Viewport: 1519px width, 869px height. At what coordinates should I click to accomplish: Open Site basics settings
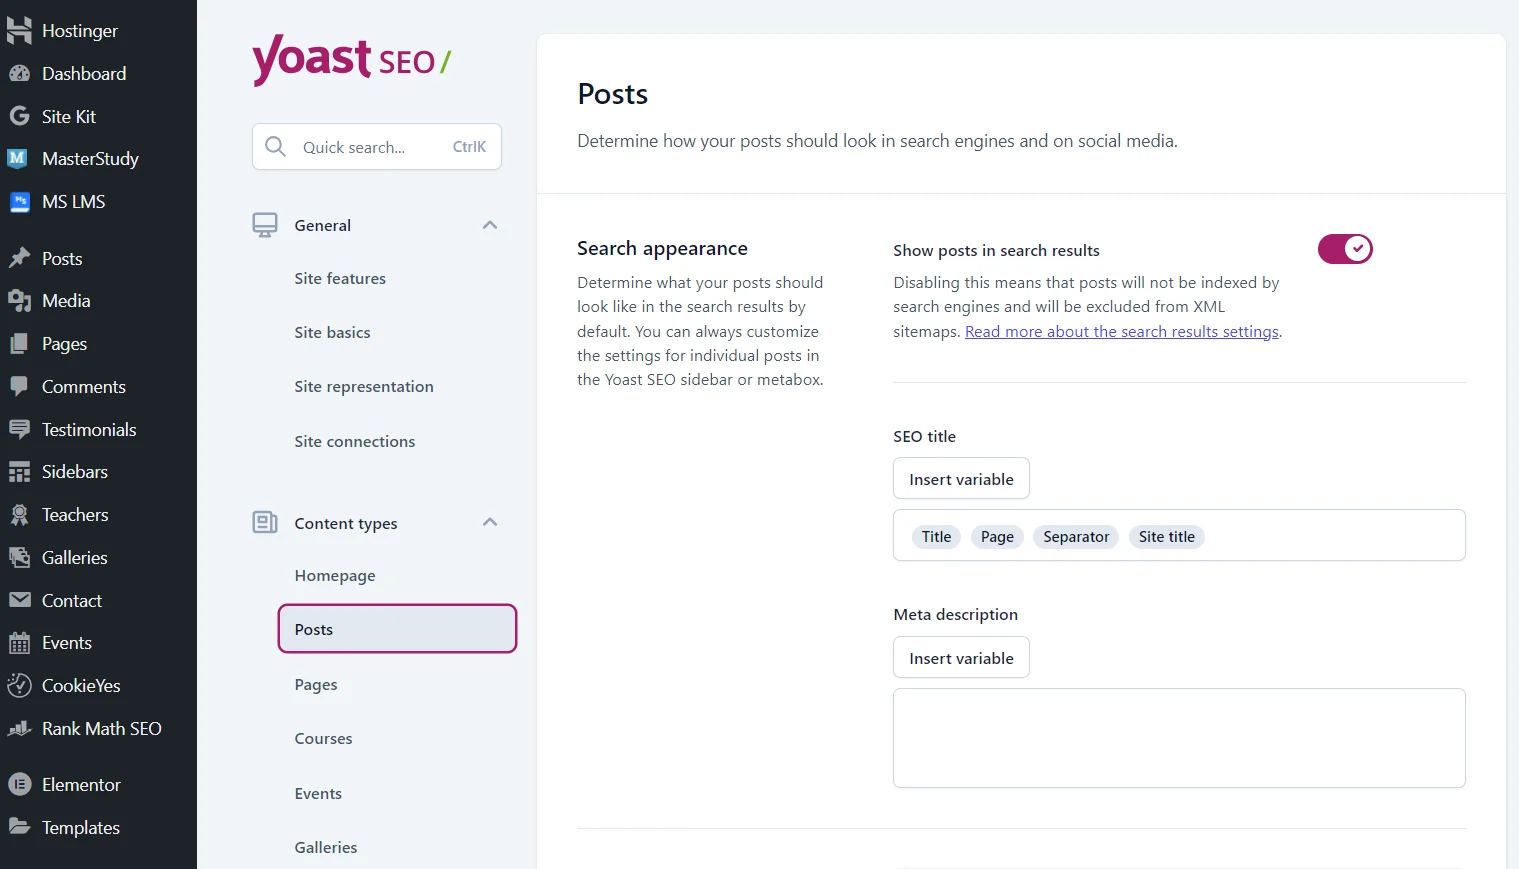click(332, 333)
